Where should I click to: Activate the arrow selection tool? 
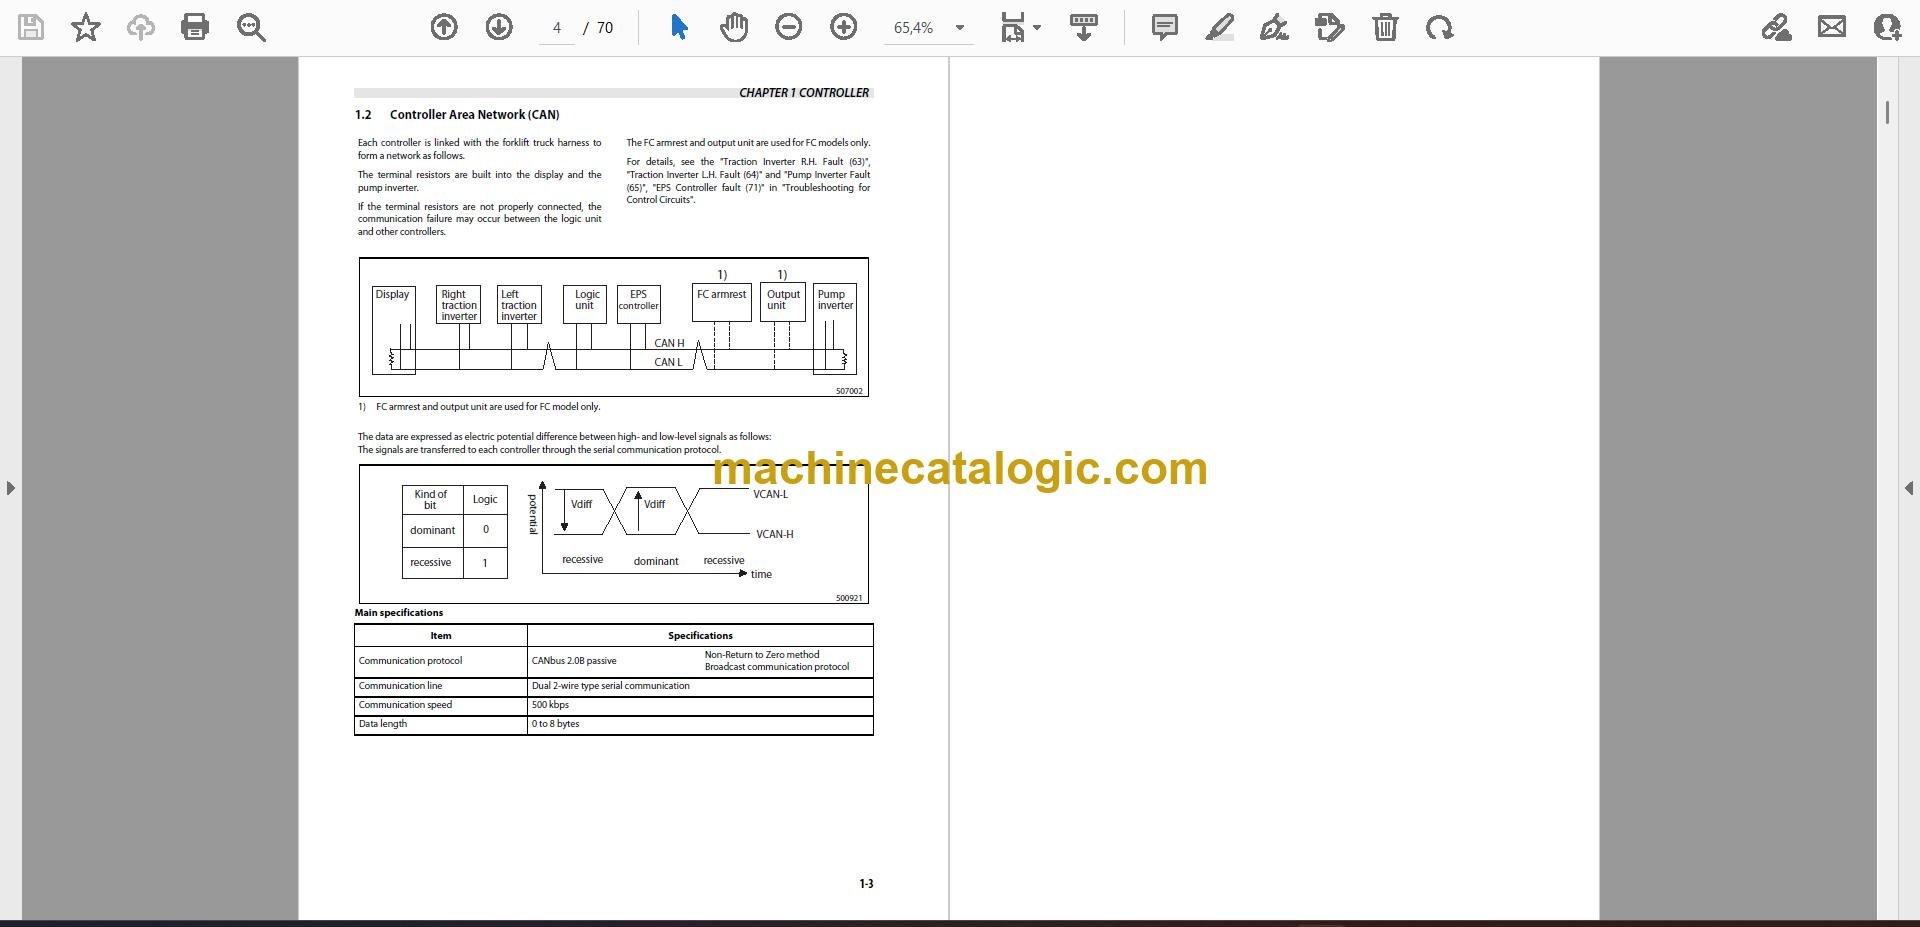[679, 27]
